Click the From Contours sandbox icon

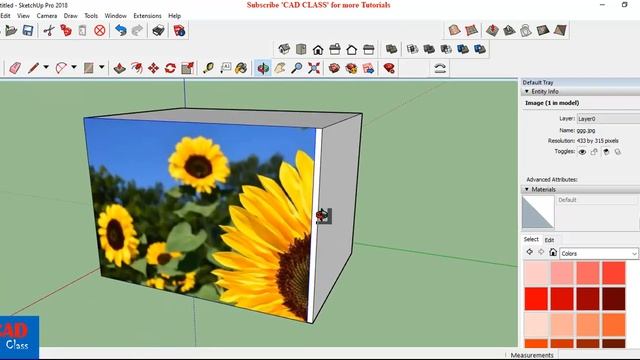click(x=454, y=30)
